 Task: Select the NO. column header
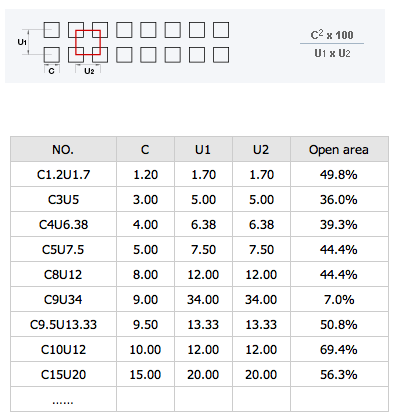63,149
